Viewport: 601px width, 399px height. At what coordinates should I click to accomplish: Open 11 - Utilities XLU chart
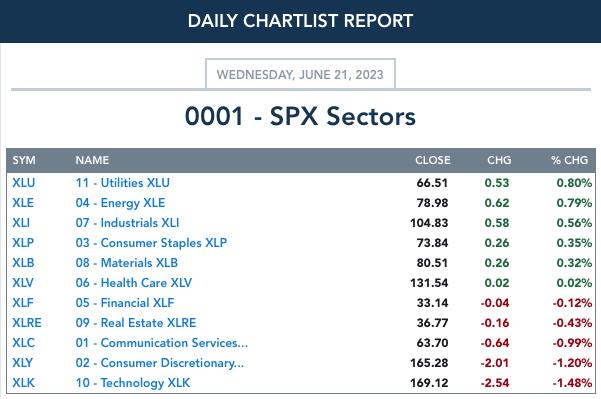pos(123,183)
